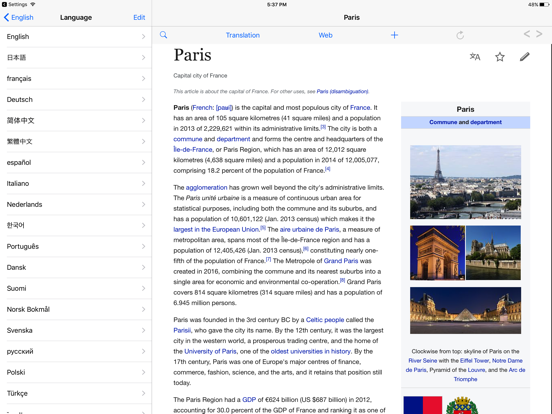
Task: Open River Seine link in caption
Action: pyautogui.click(x=422, y=360)
